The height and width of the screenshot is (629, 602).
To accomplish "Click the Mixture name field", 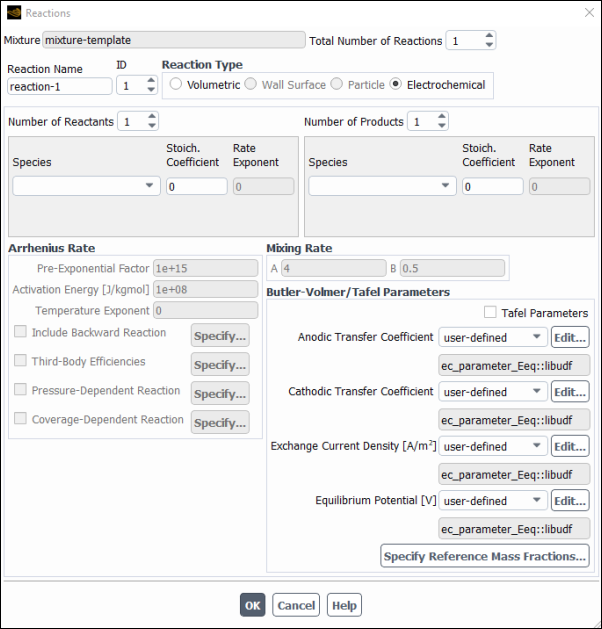I will coord(174,40).
